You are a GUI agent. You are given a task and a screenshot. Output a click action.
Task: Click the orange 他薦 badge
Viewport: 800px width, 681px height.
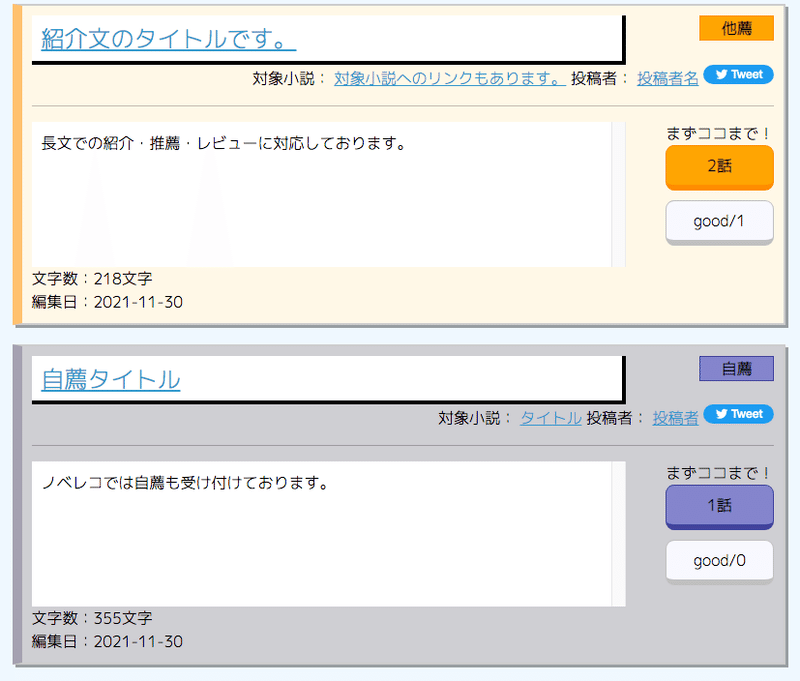(x=736, y=28)
